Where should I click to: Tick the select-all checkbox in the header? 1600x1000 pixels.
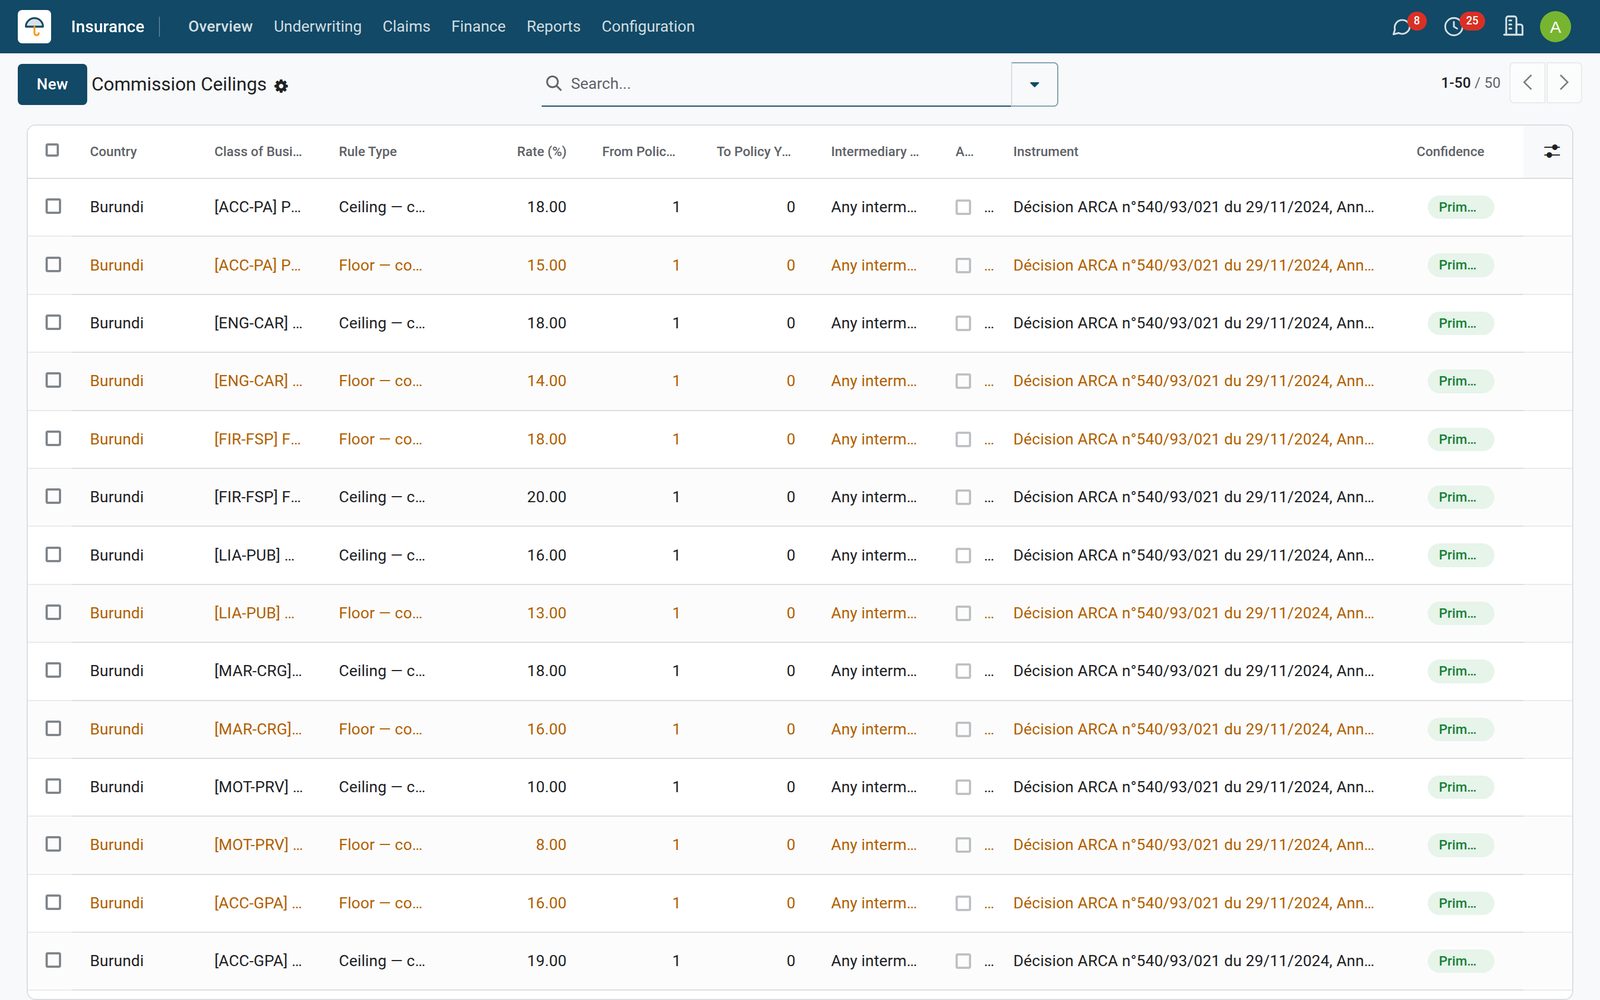(53, 150)
